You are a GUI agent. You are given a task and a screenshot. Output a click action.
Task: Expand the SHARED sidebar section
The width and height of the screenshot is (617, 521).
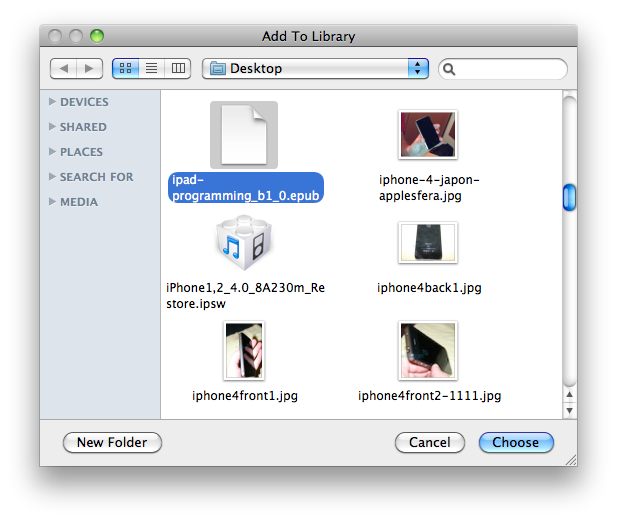pos(53,127)
